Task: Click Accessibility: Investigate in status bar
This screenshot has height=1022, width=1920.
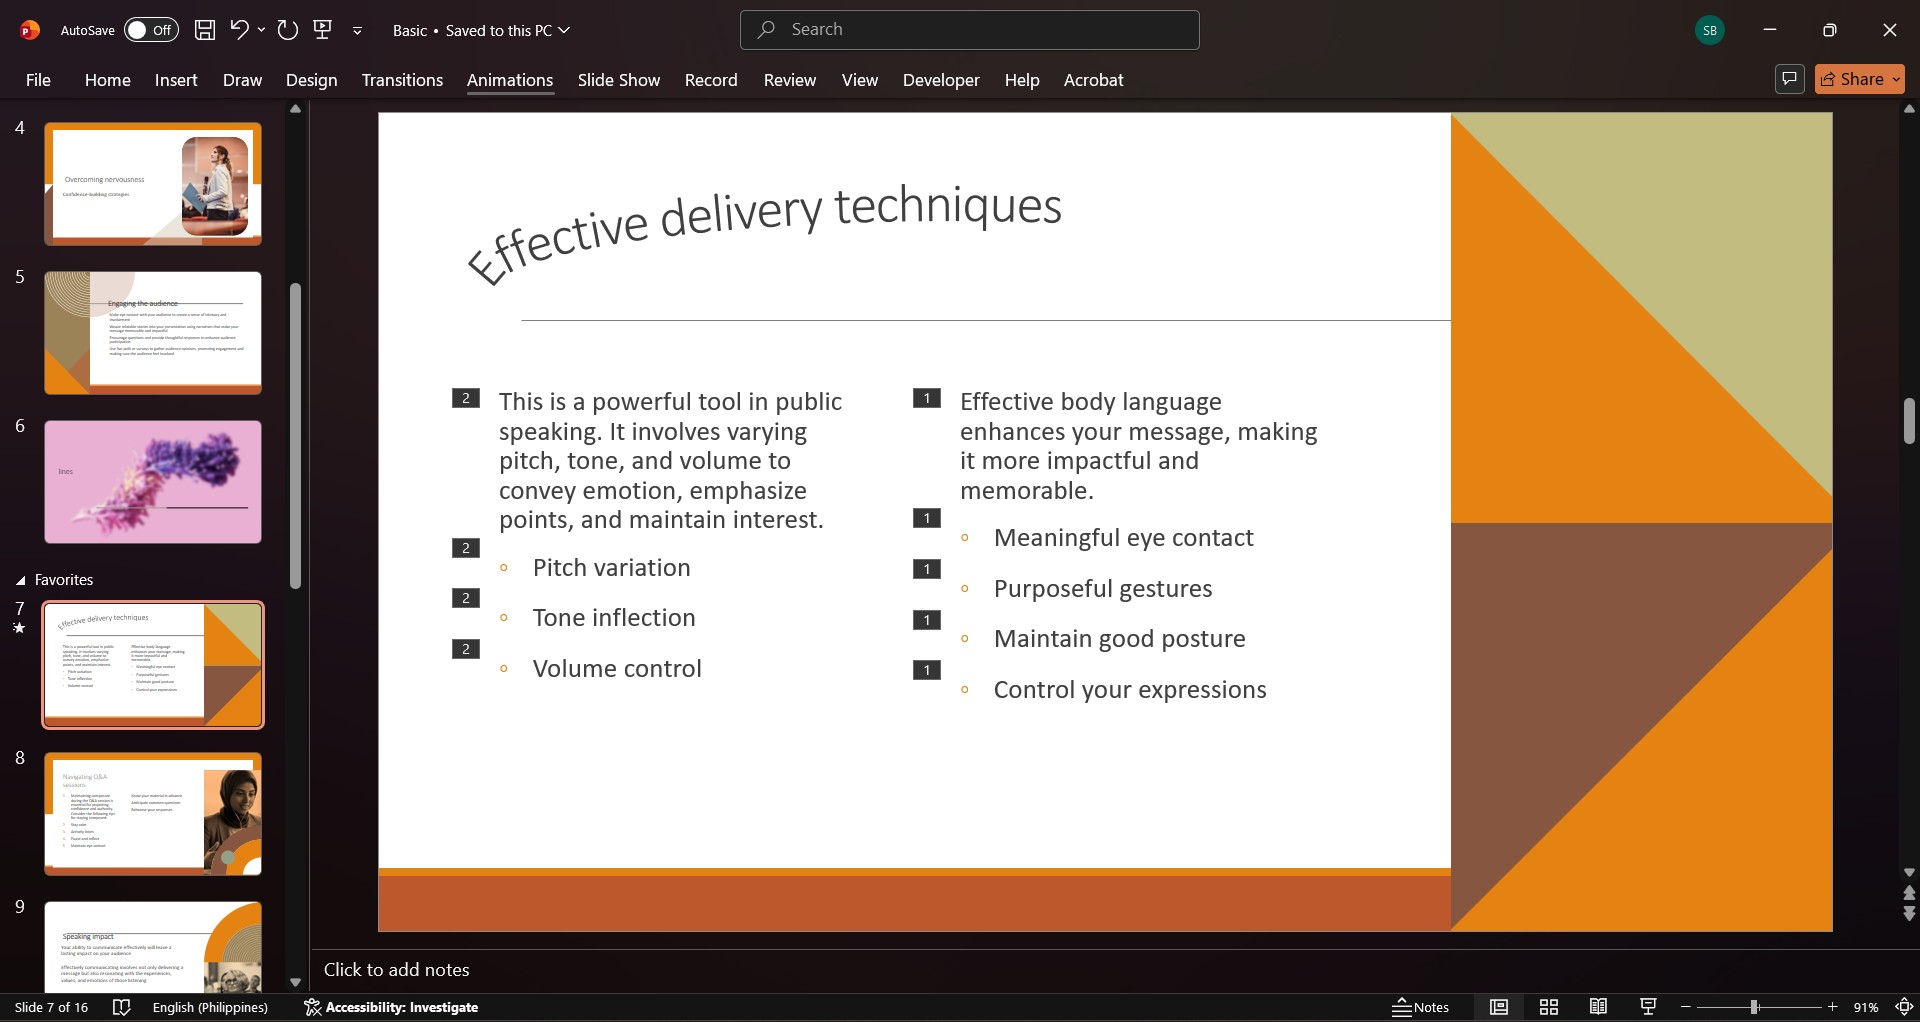Action: click(391, 1007)
